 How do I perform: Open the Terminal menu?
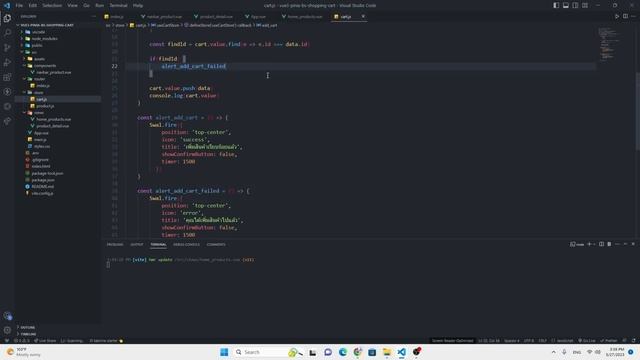tap(118, 5)
